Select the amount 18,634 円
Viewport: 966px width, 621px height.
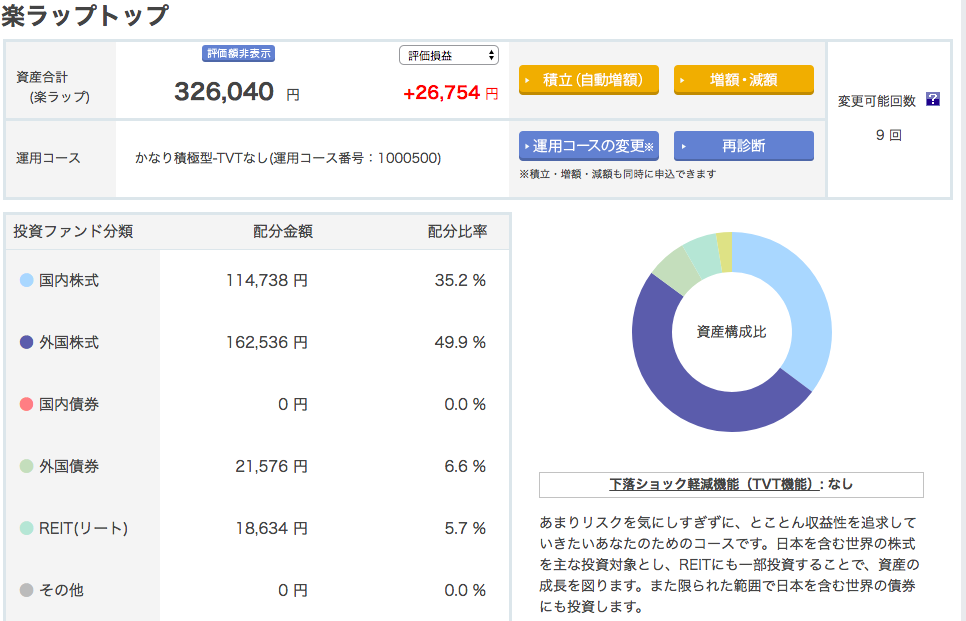(271, 528)
